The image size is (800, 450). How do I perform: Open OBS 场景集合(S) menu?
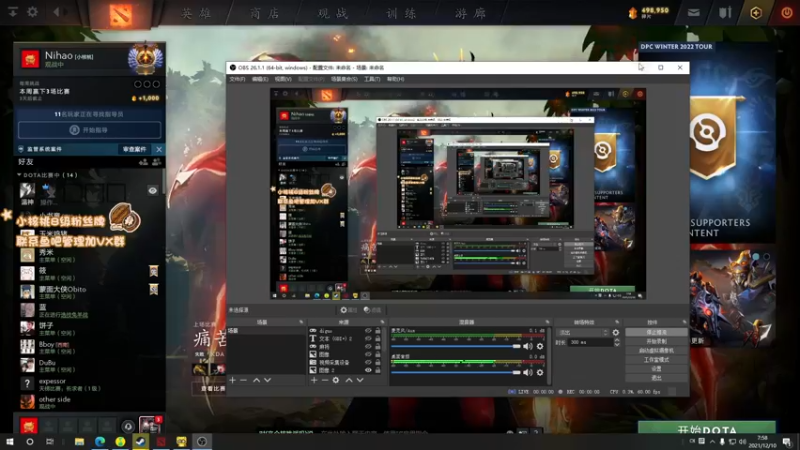pos(344,79)
